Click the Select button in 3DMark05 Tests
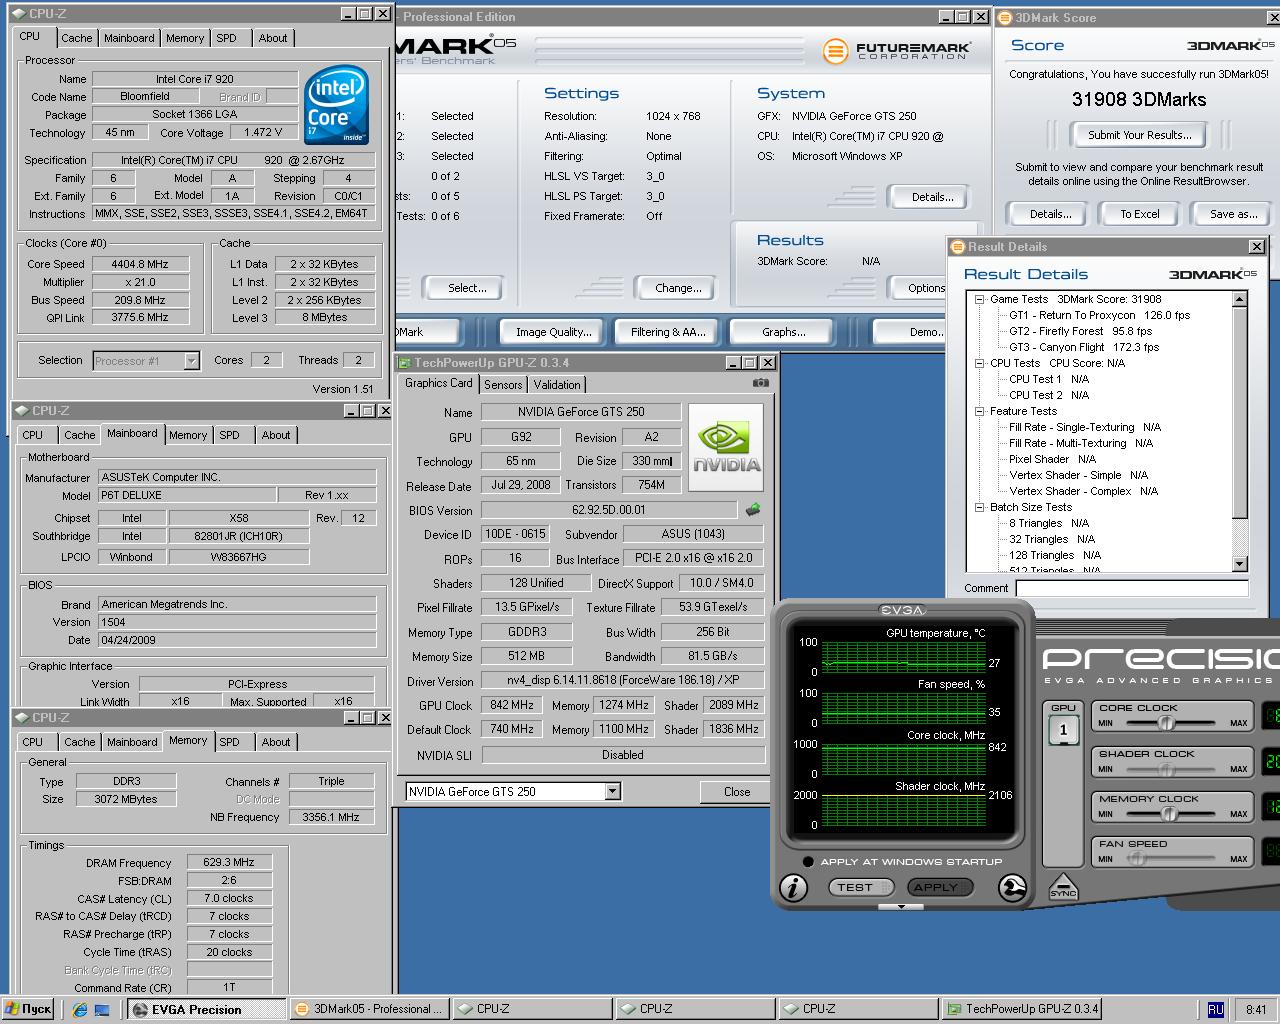 pos(467,288)
